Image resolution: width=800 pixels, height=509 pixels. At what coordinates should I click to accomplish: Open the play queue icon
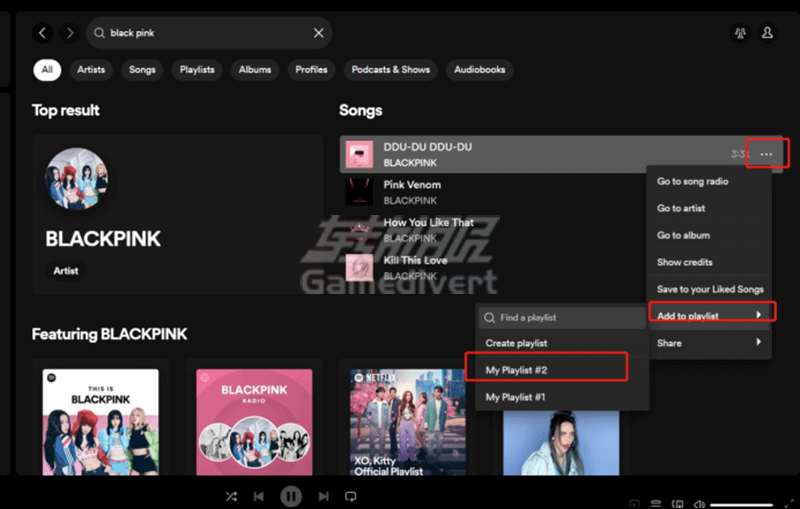(656, 504)
